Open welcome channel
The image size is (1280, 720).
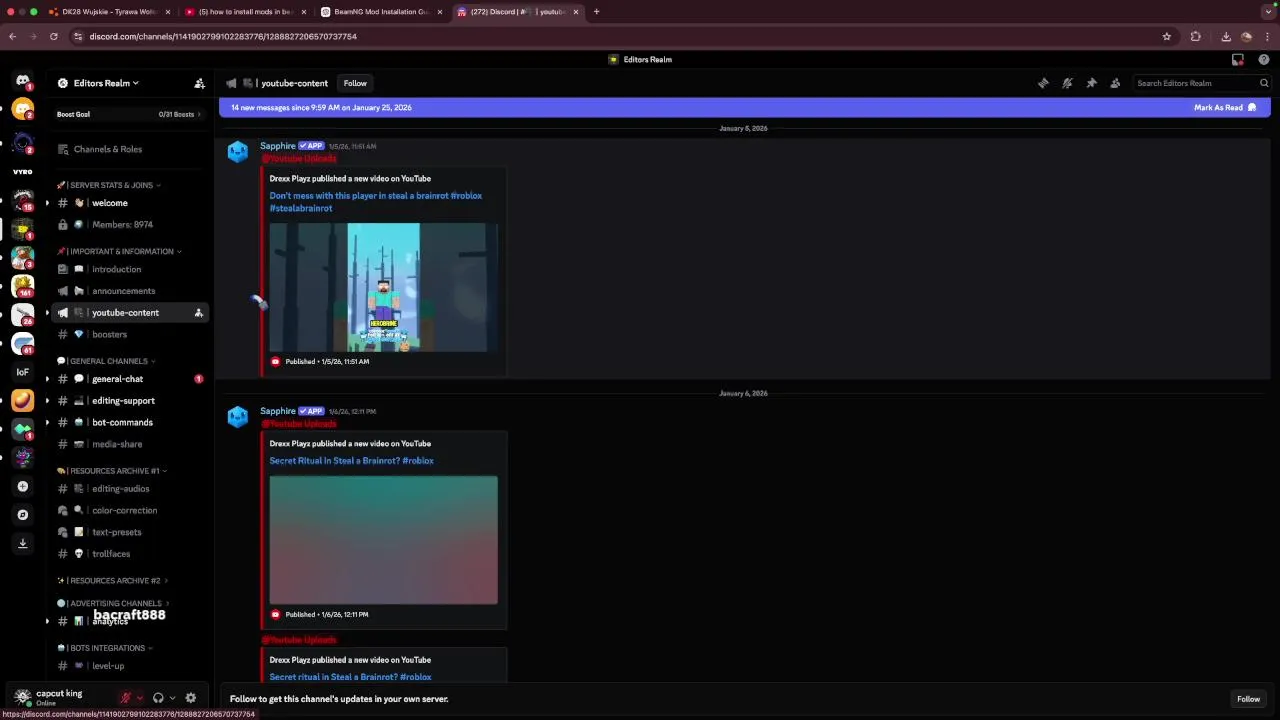130,203
